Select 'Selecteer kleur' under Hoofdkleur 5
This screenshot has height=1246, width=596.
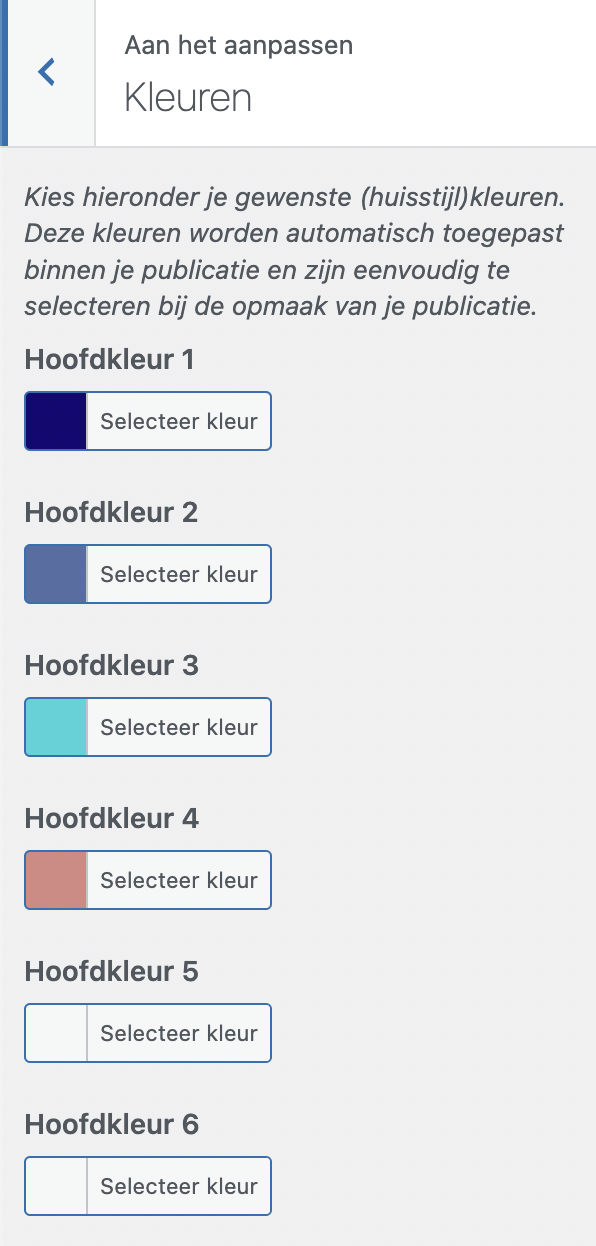(179, 1033)
